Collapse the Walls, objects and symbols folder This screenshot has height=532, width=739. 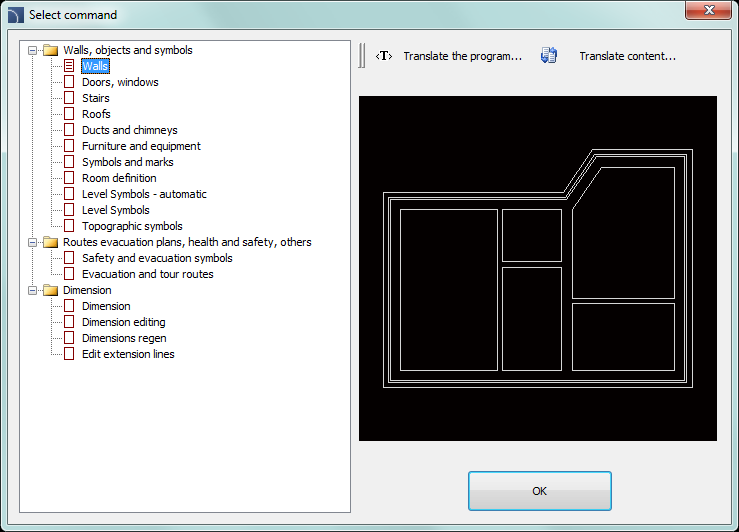33,50
